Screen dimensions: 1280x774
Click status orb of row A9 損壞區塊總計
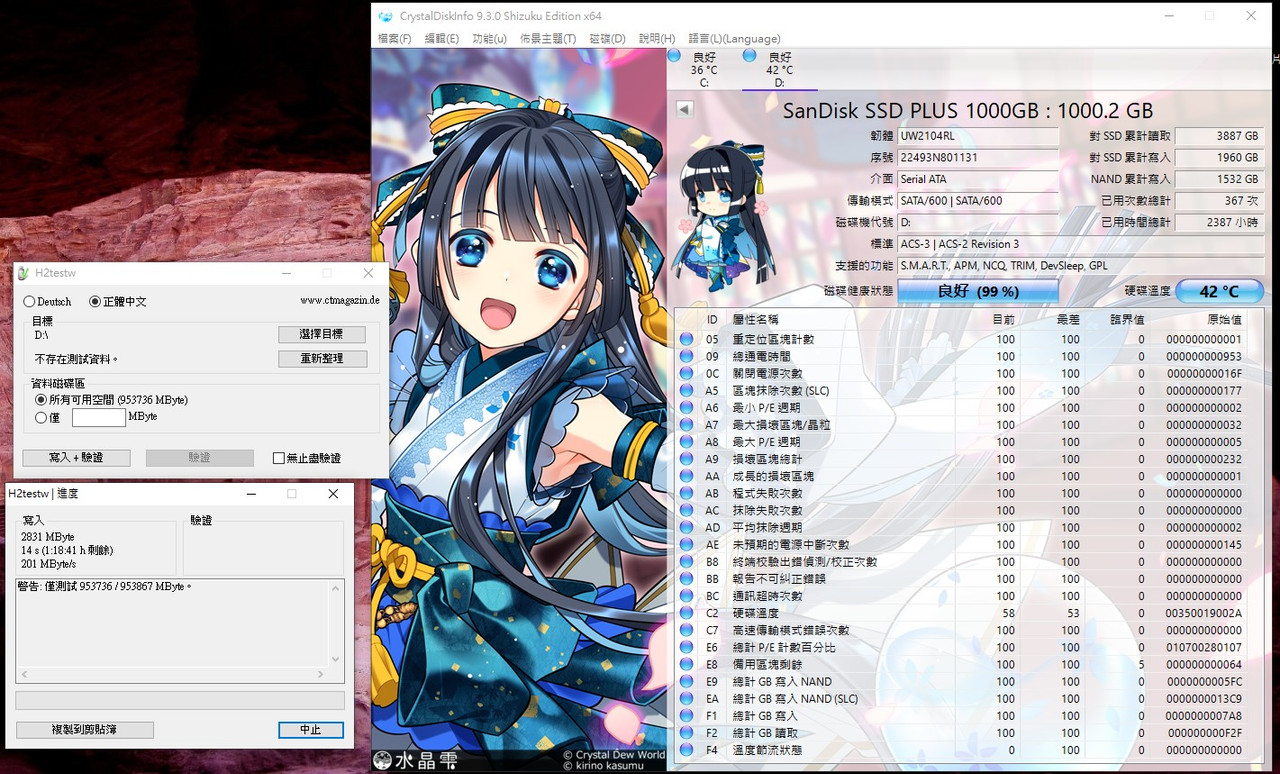tap(686, 459)
